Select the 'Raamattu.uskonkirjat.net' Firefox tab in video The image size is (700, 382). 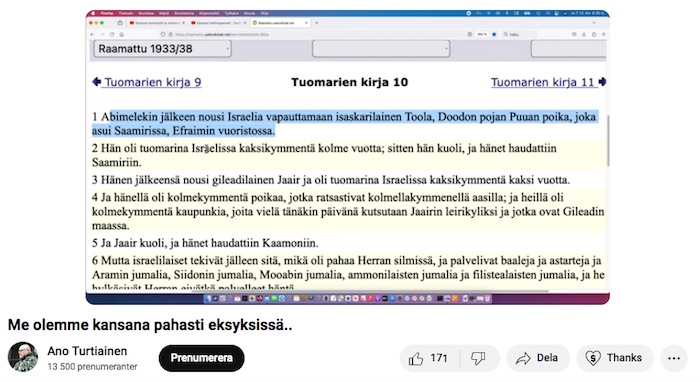click(280, 22)
